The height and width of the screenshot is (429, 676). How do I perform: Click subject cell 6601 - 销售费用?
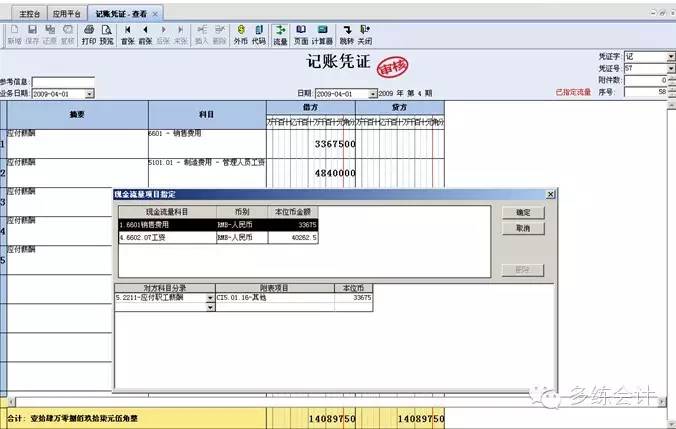tap(207, 144)
